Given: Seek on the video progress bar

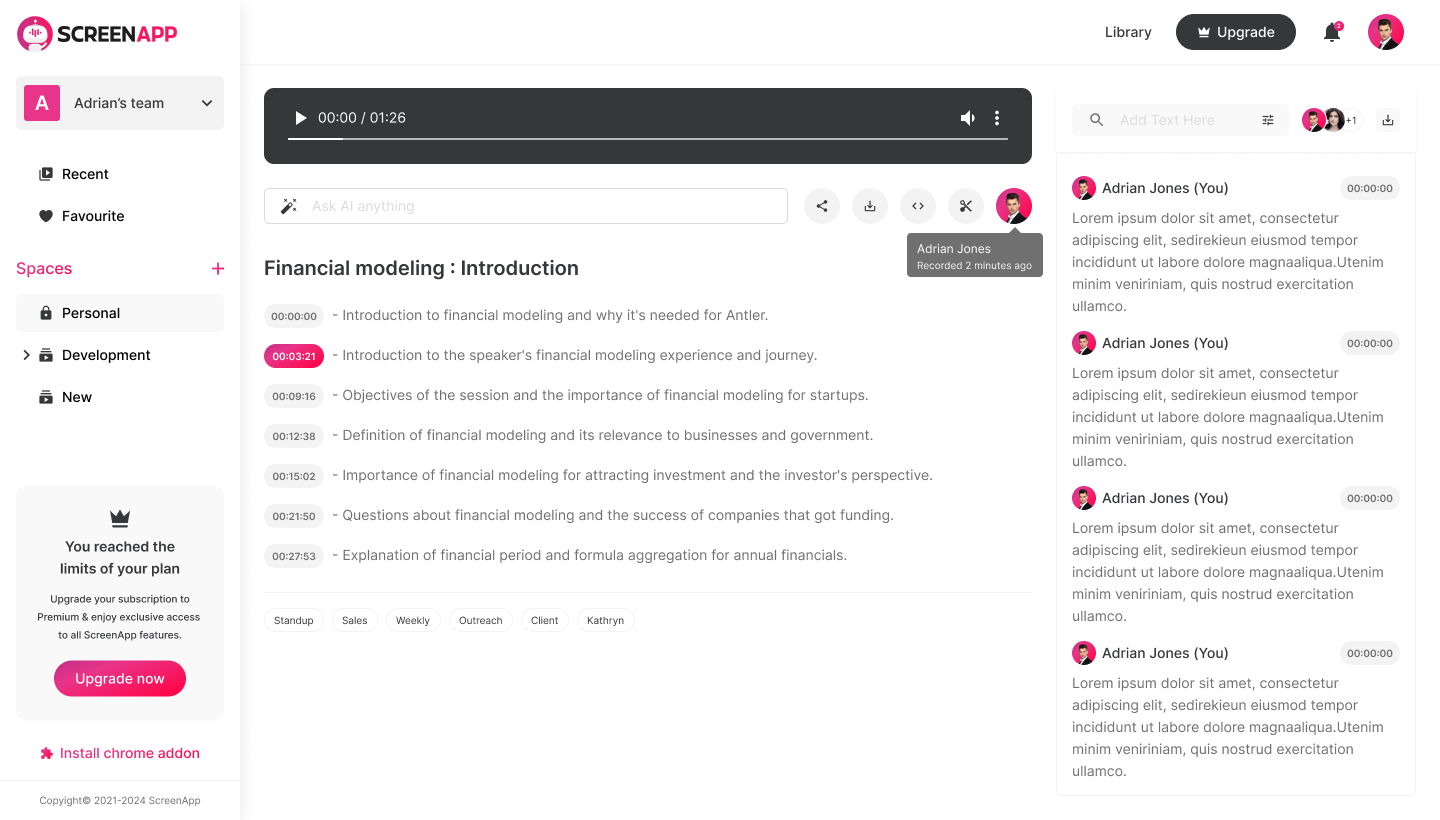Looking at the screenshot, I should (x=648, y=139).
